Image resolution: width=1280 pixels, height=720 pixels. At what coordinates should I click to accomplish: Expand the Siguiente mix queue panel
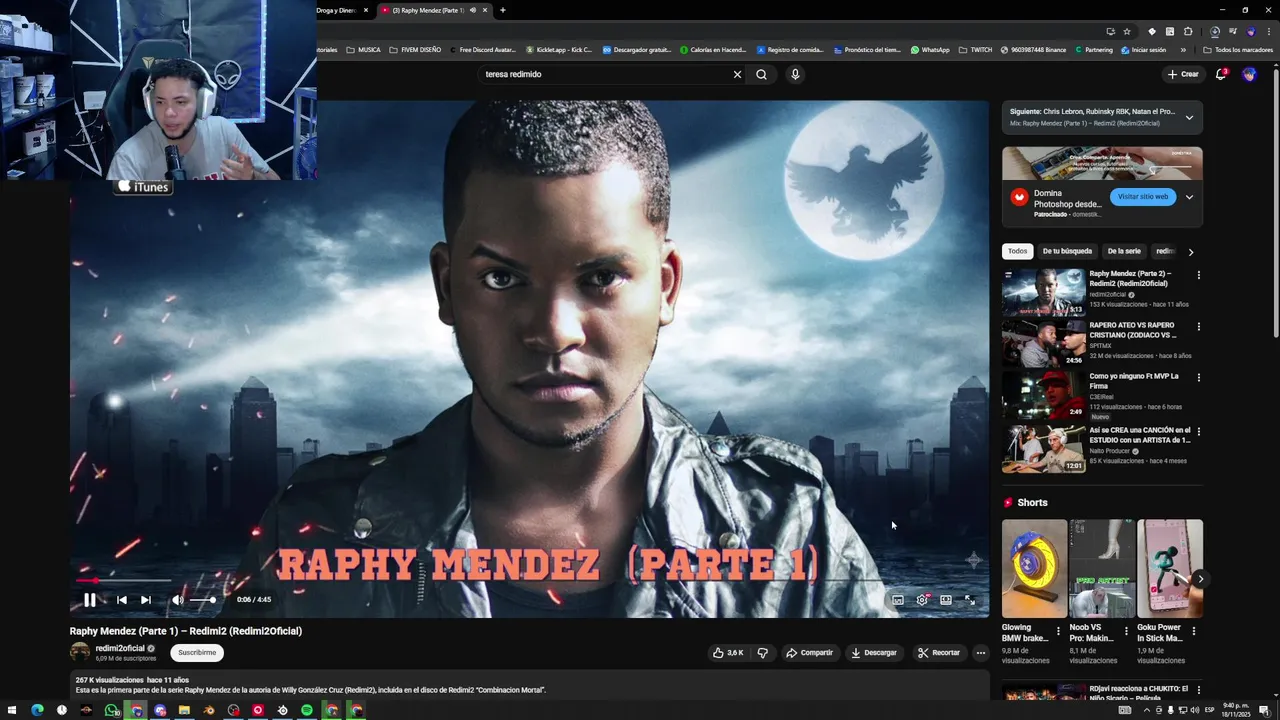[x=1189, y=117]
